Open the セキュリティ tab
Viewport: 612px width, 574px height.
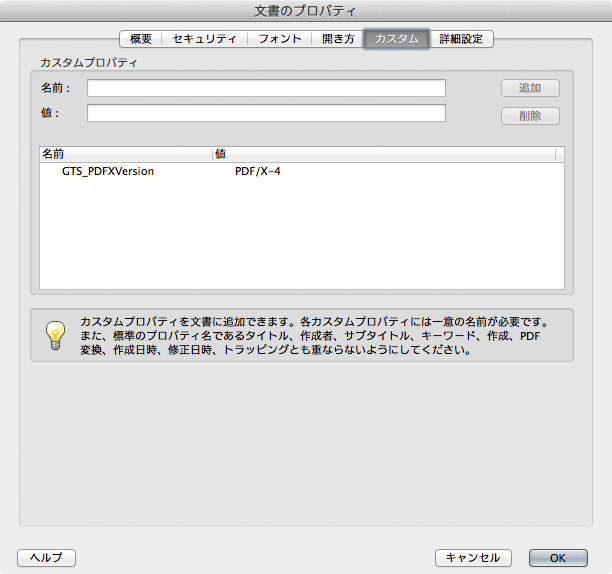[204, 39]
